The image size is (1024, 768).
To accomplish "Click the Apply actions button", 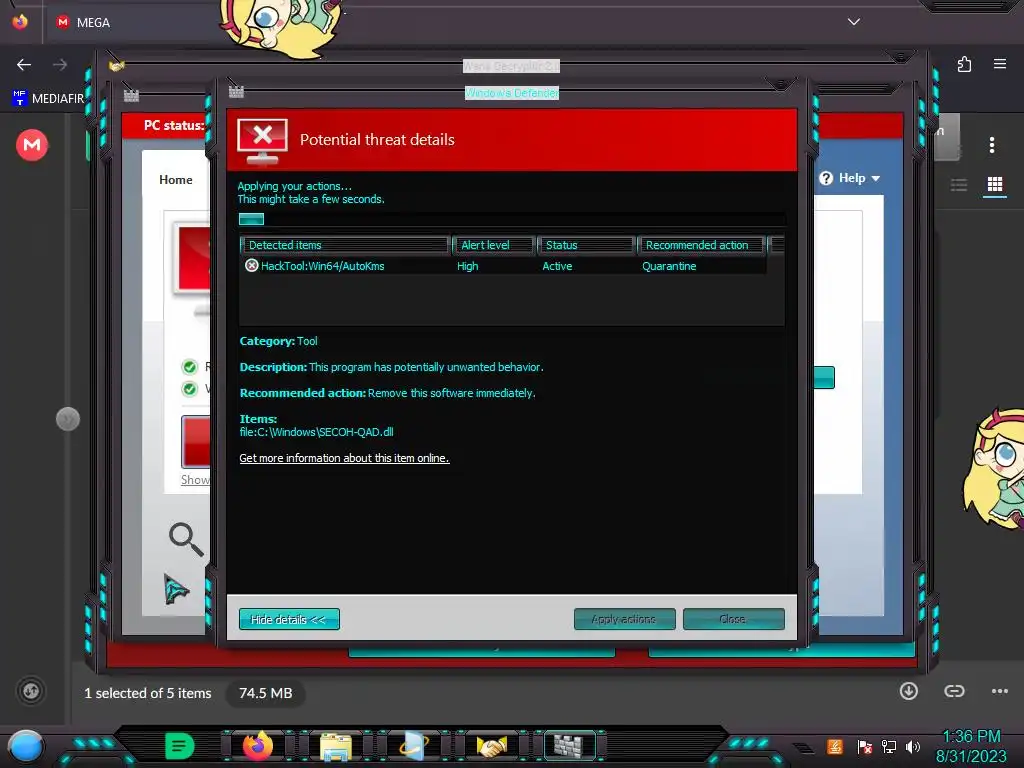I will (624, 619).
